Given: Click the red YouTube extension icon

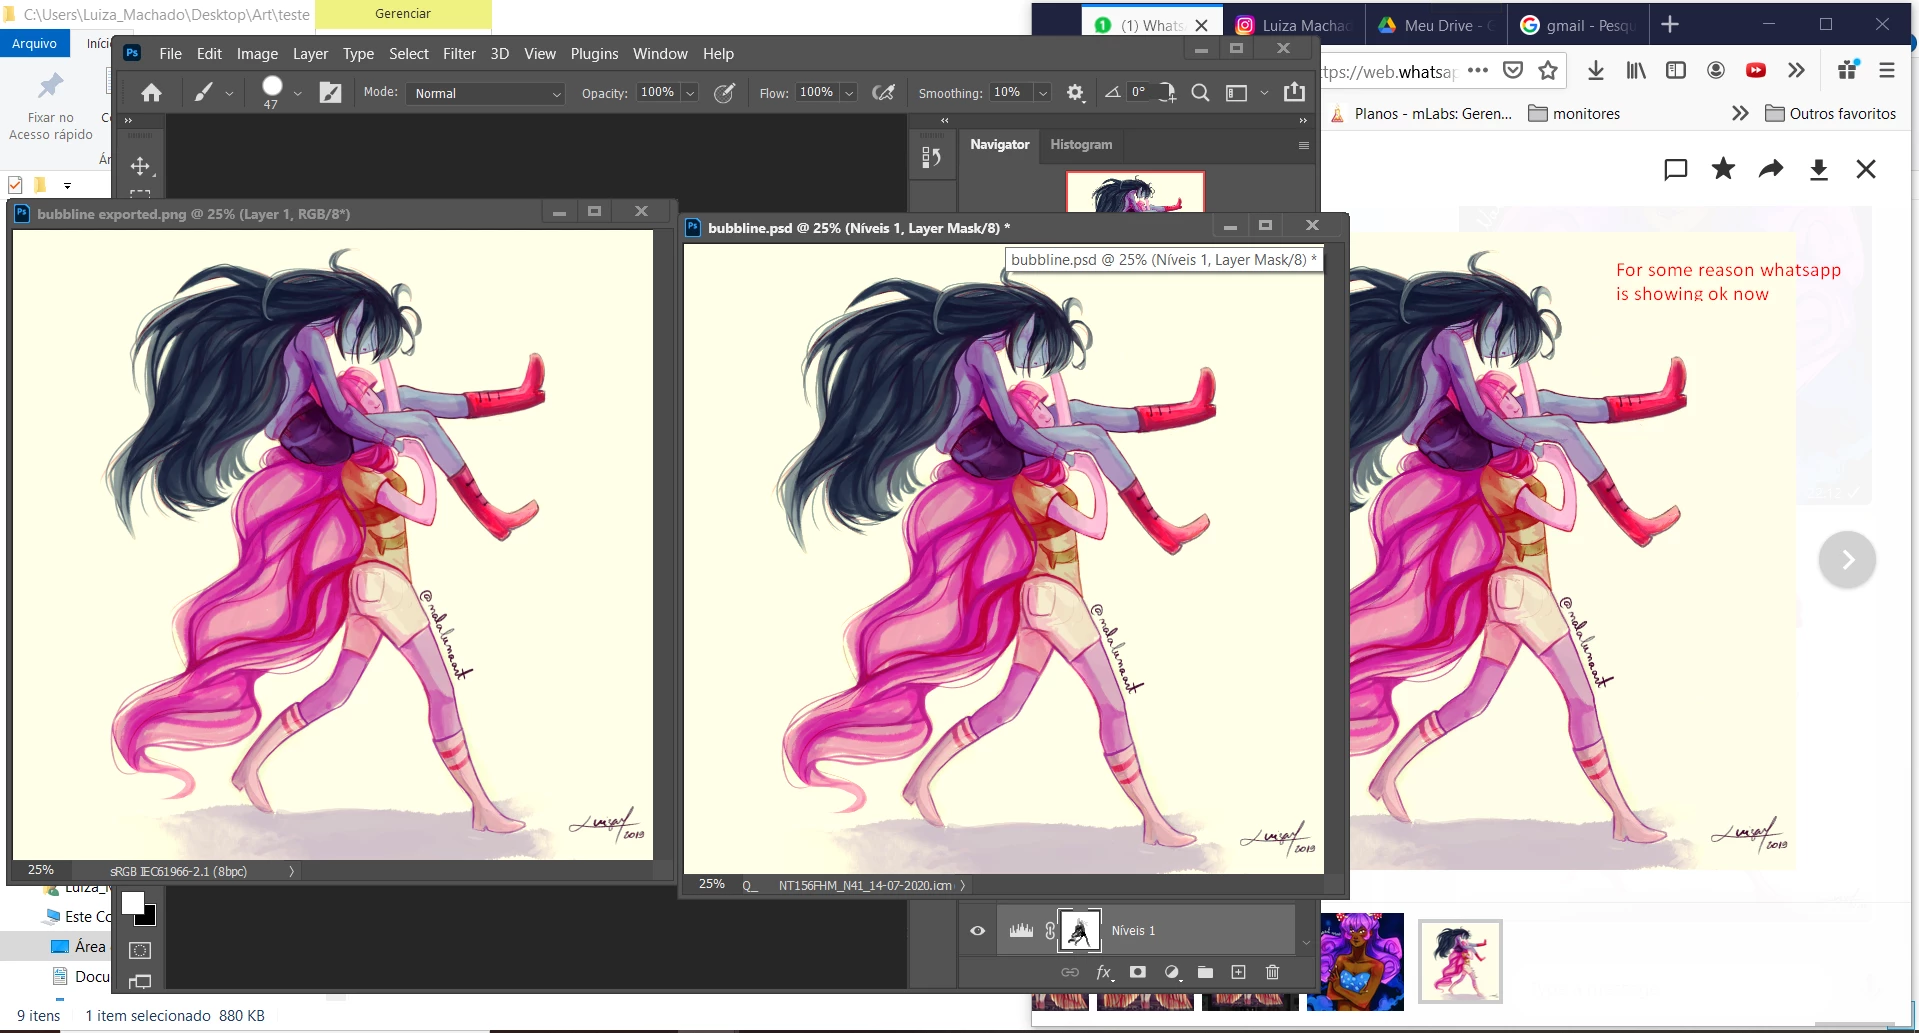Looking at the screenshot, I should click(1756, 70).
